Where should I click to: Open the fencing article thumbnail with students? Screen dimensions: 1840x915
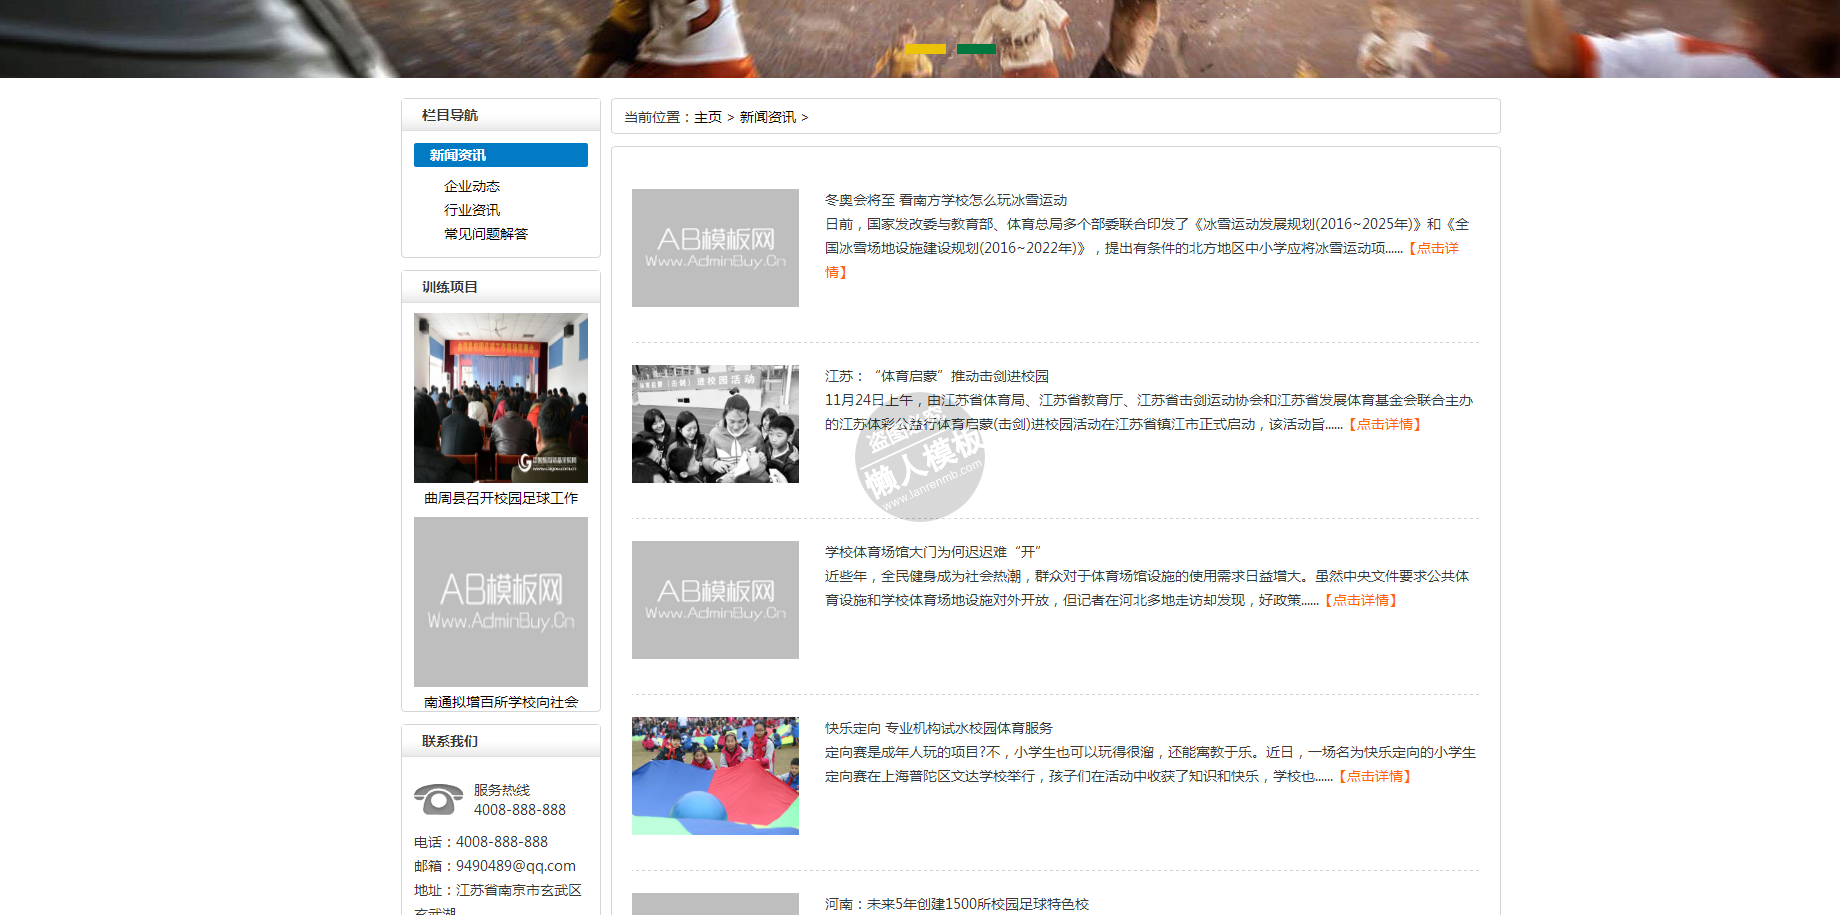click(715, 424)
